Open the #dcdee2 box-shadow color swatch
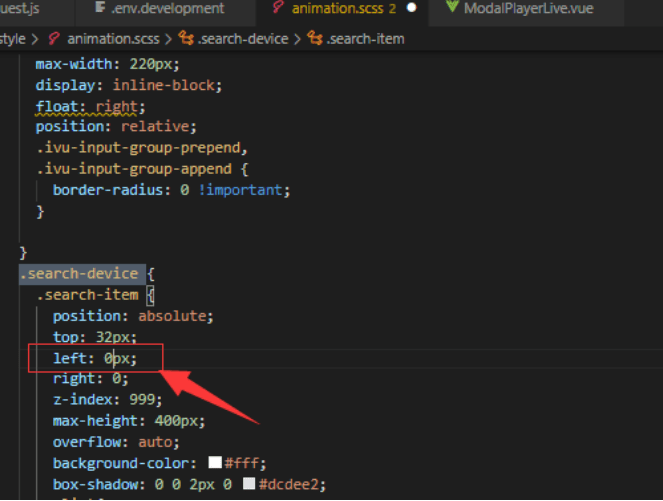Screen dimensions: 663x501 (249, 484)
